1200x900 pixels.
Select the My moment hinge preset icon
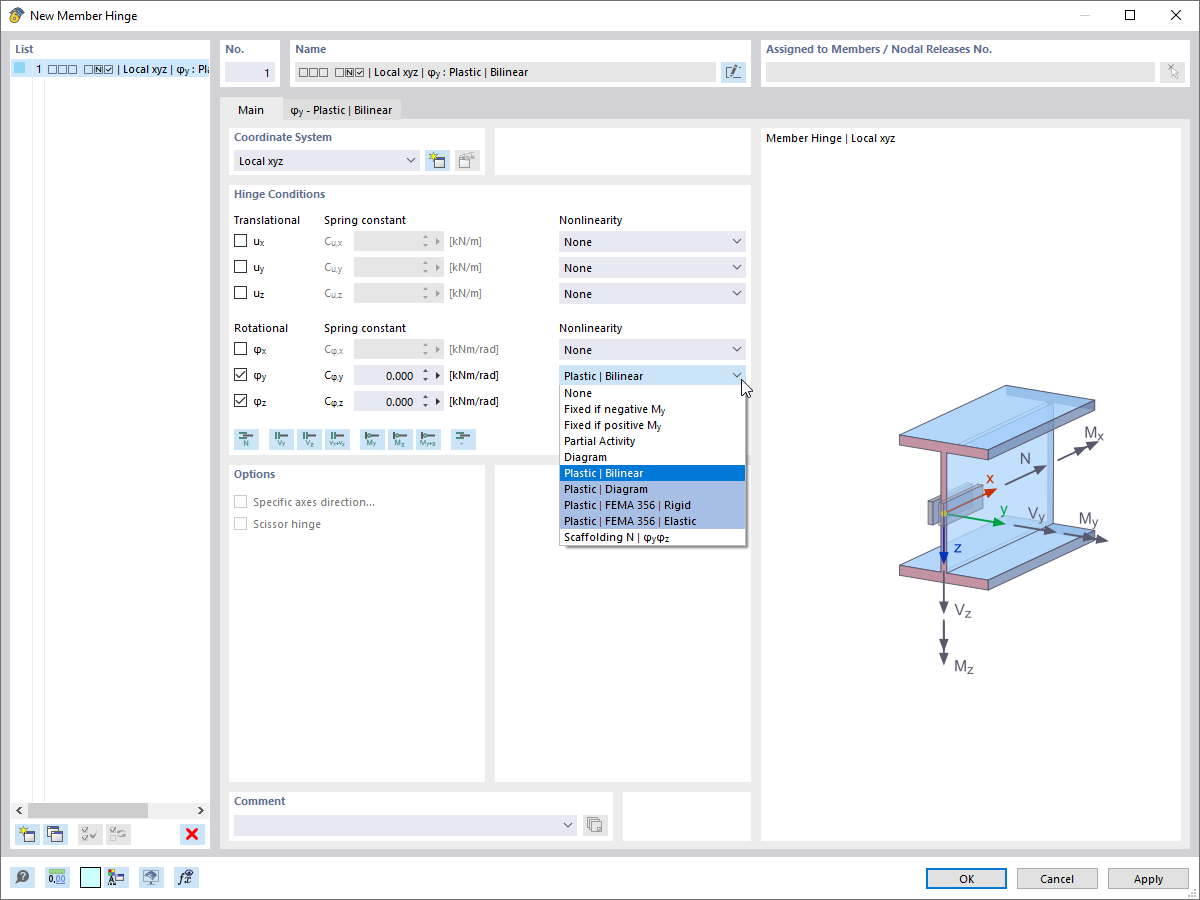[x=371, y=439]
